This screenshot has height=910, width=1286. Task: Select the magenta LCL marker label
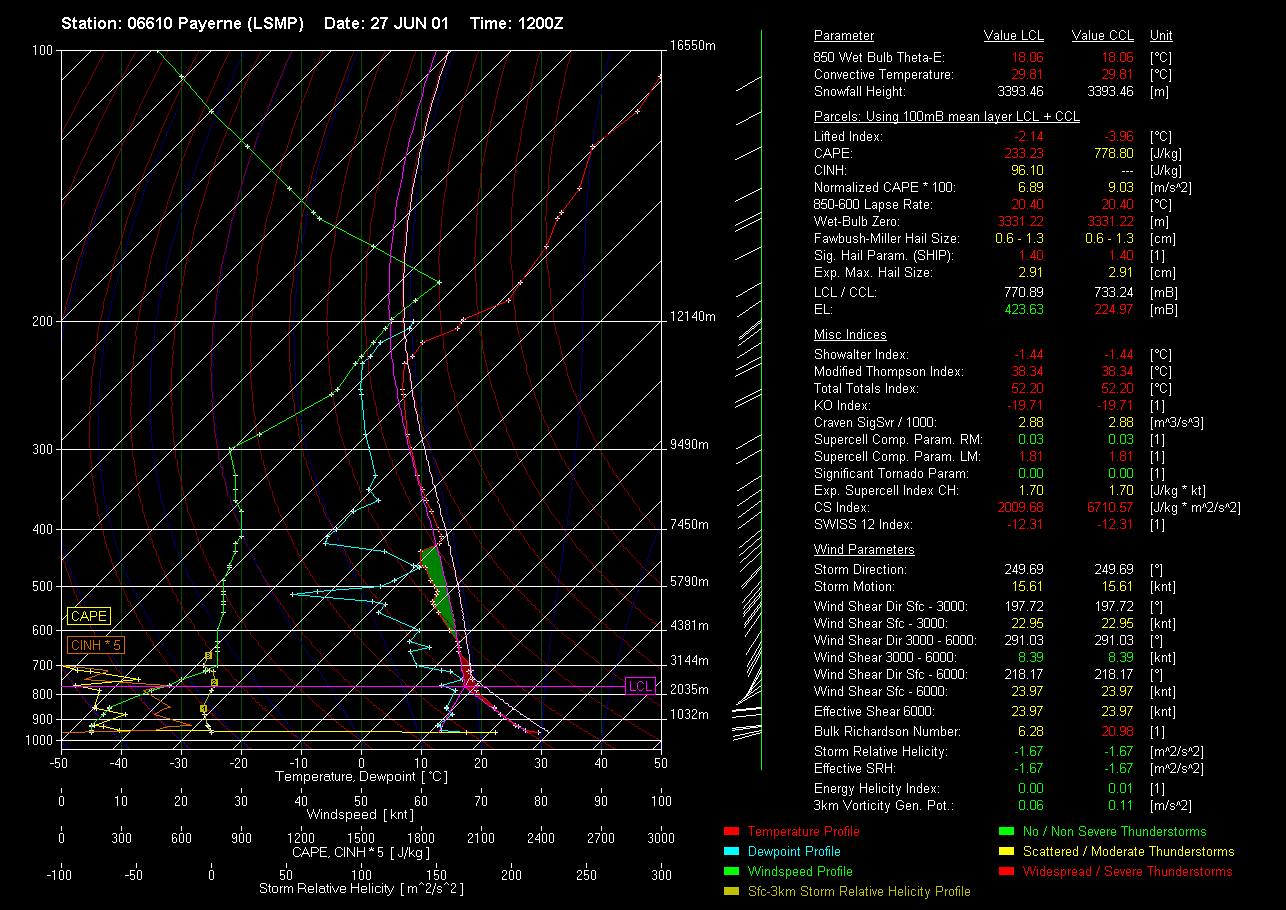click(x=640, y=686)
